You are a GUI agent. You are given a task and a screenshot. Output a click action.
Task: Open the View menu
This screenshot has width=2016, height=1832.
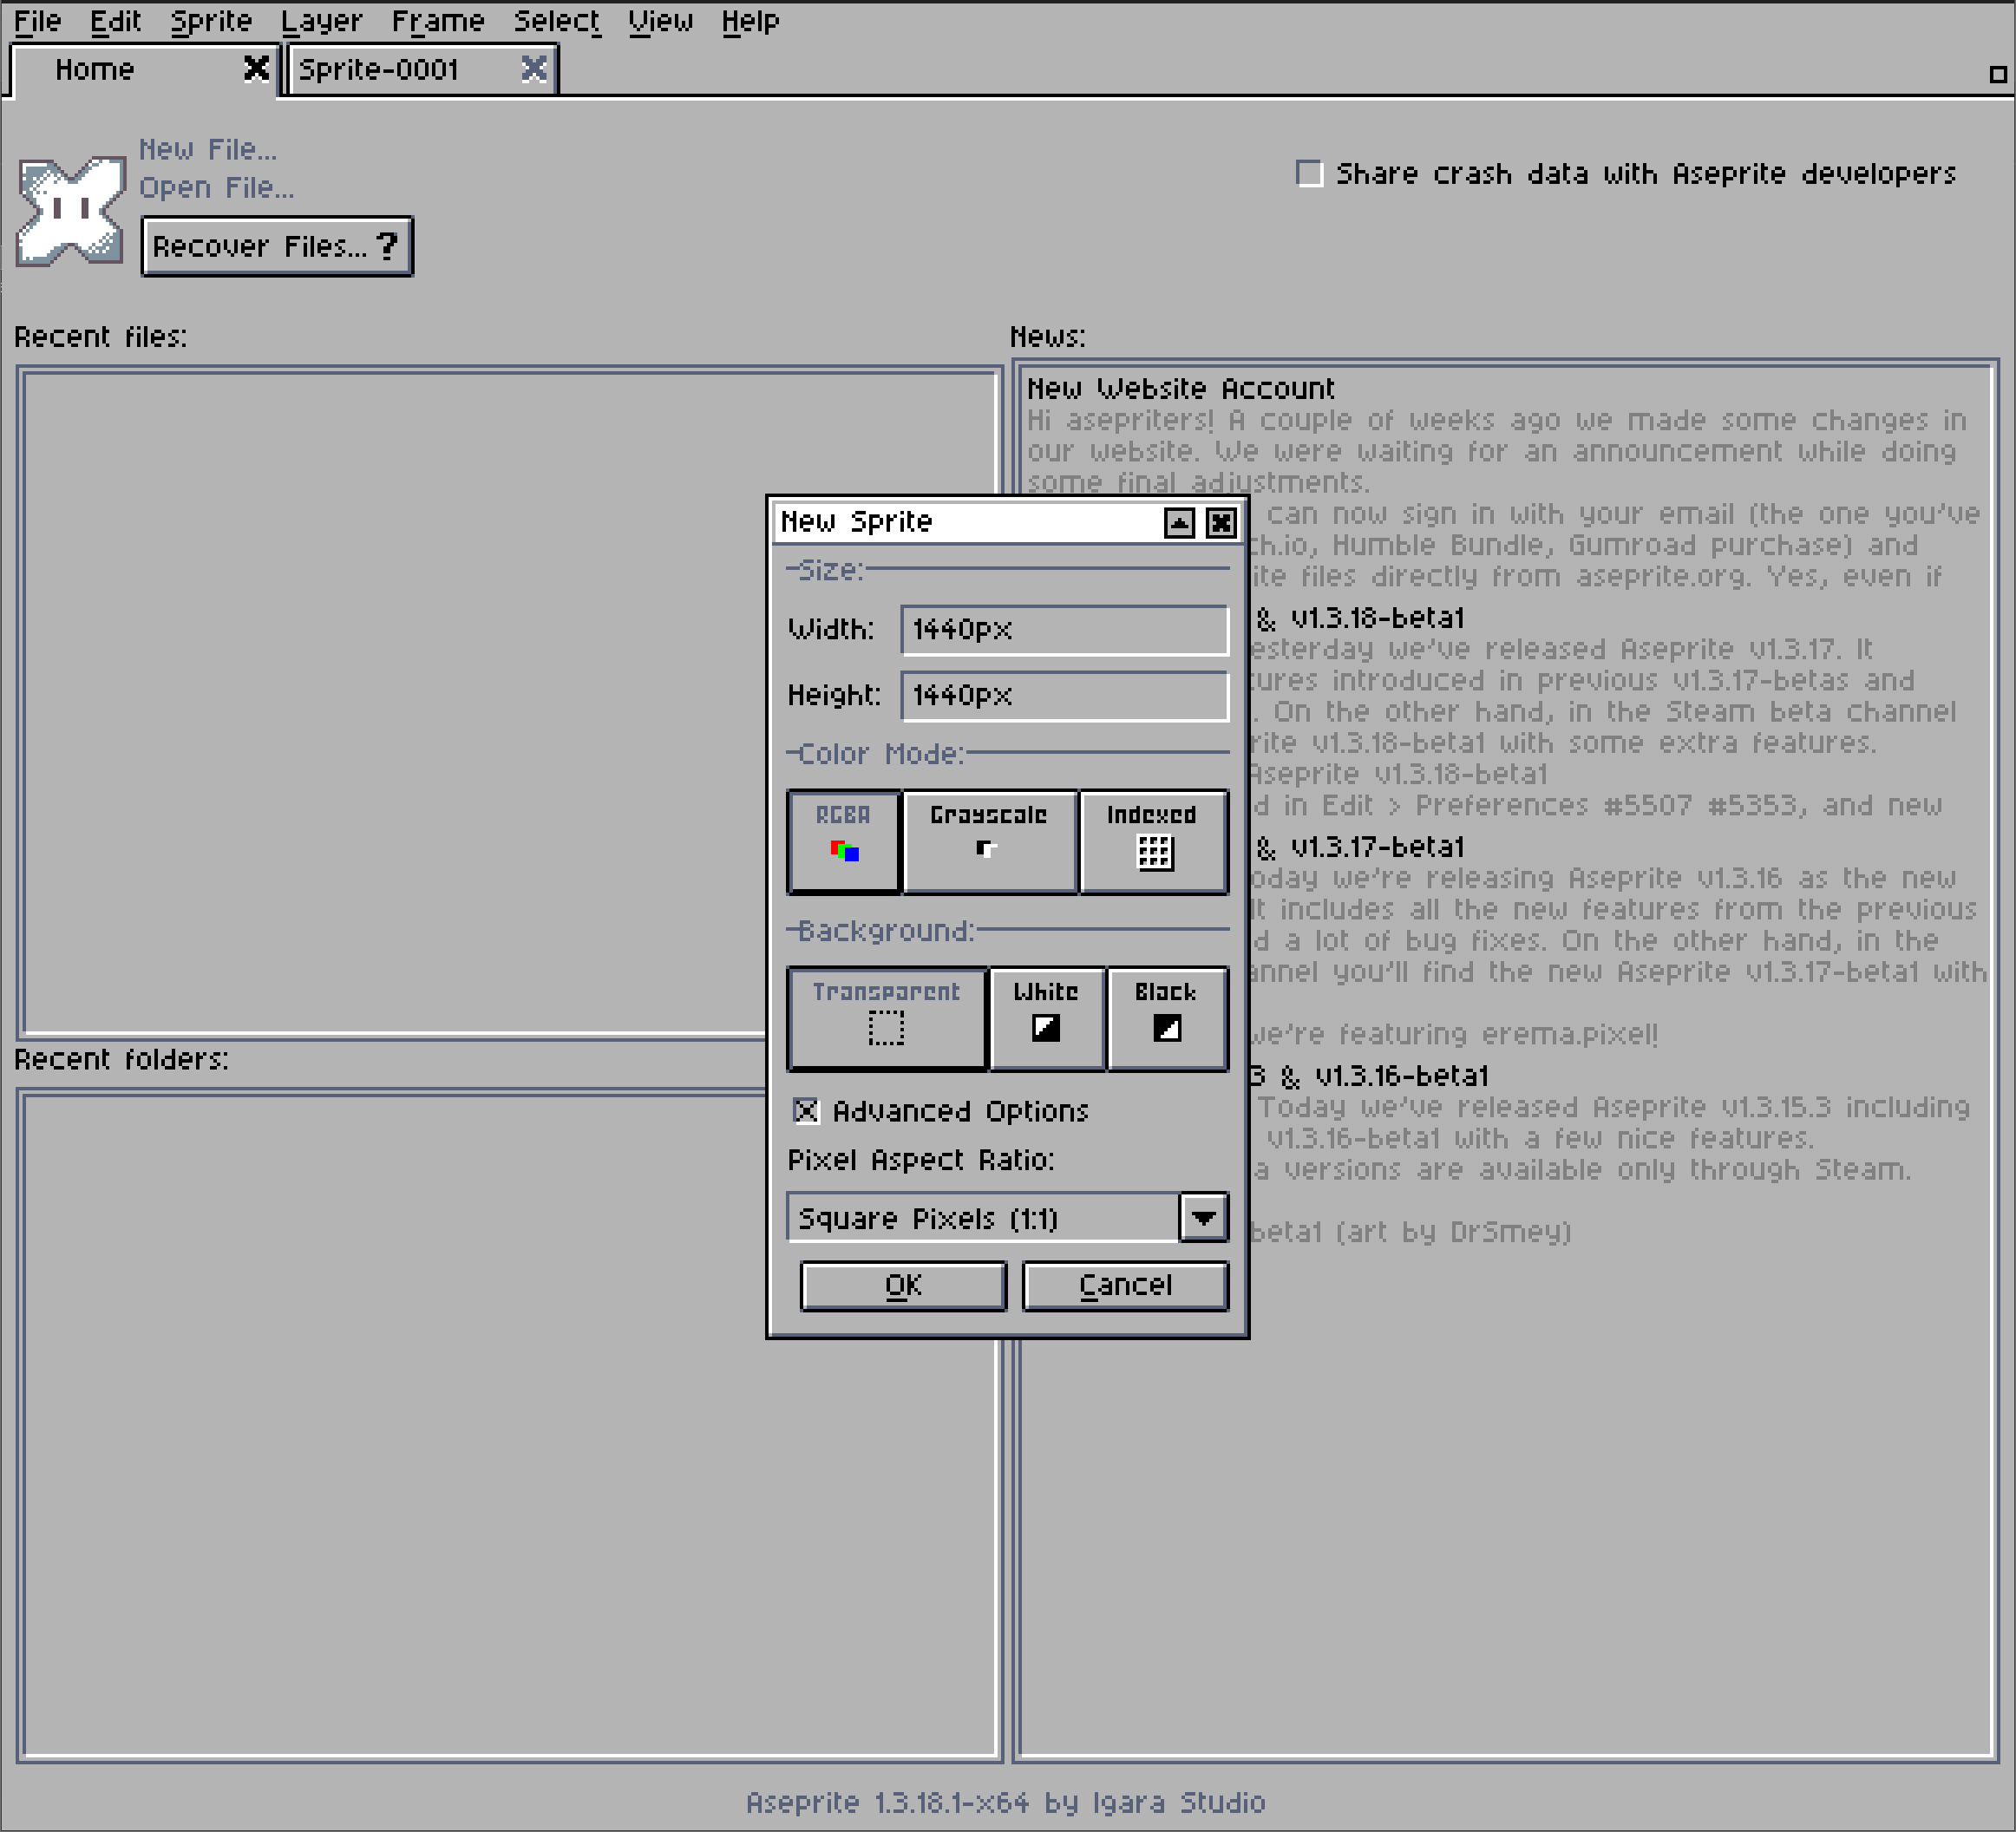[660, 21]
